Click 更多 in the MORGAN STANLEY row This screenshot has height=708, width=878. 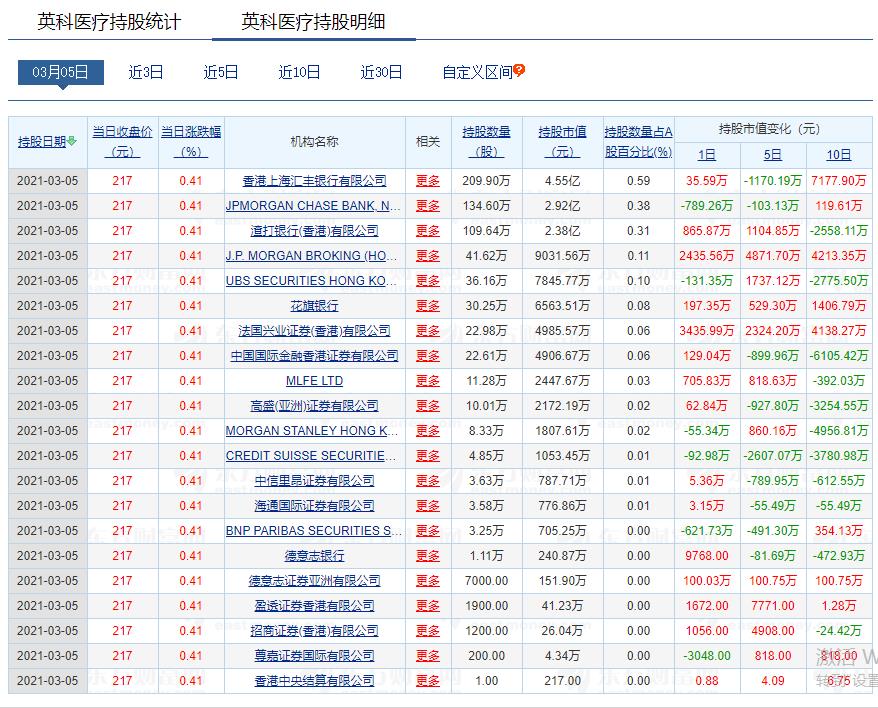428,431
